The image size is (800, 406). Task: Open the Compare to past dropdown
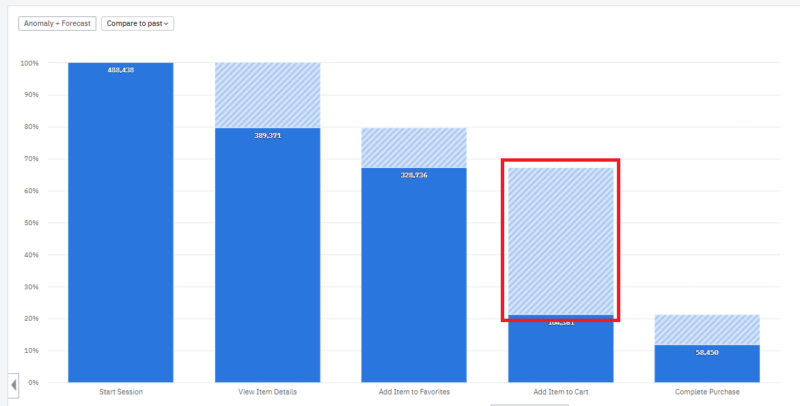click(x=137, y=23)
